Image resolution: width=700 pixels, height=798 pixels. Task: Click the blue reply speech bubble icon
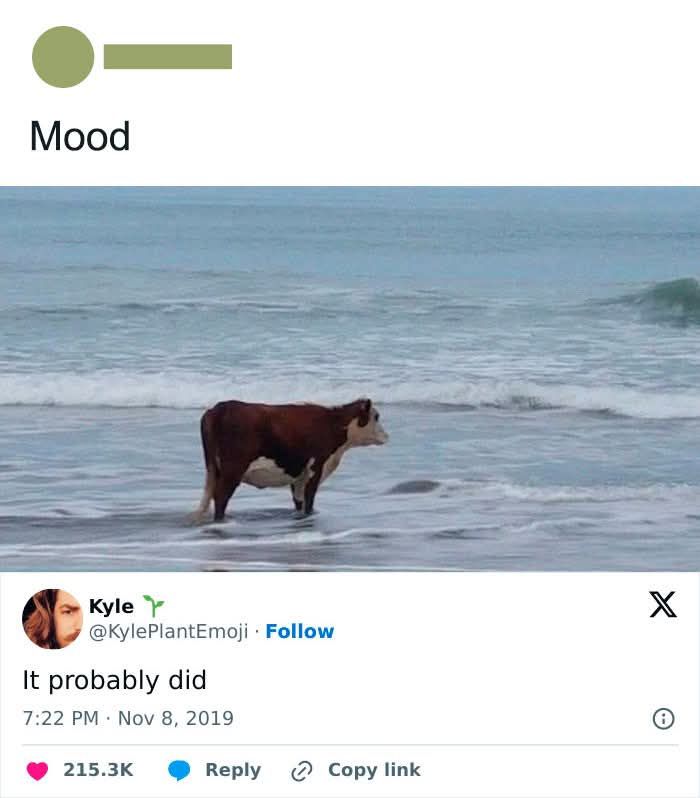179,771
